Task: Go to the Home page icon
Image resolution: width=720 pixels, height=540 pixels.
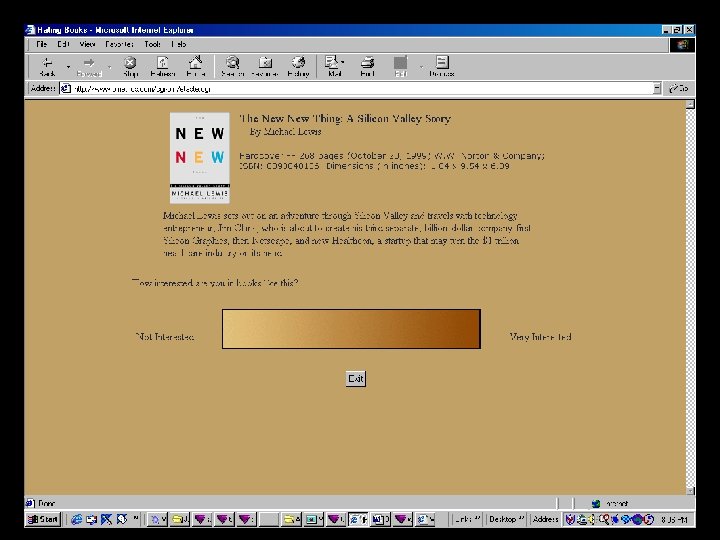Action: point(196,67)
